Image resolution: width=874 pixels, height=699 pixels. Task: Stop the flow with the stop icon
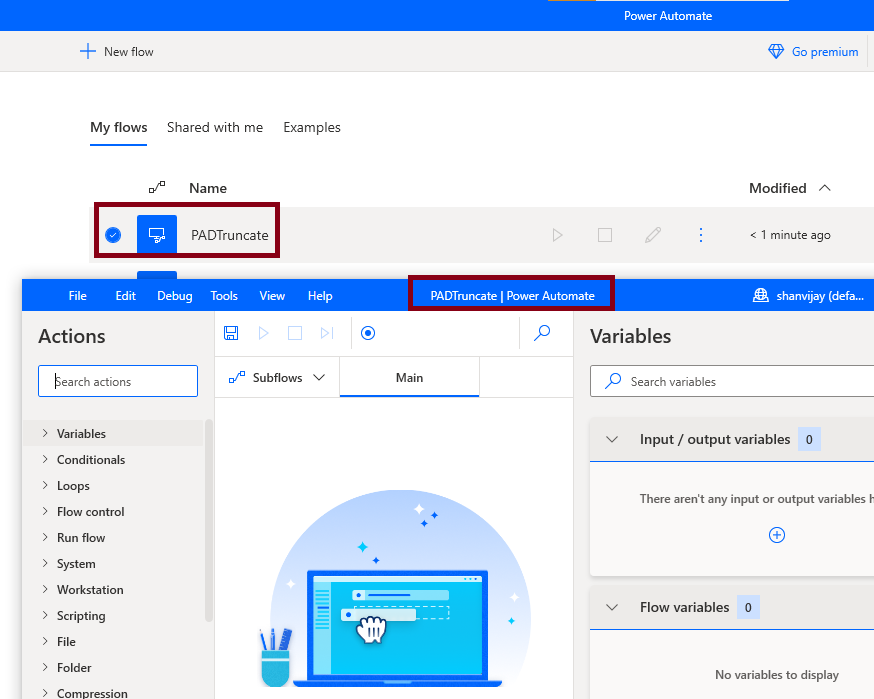pos(295,333)
